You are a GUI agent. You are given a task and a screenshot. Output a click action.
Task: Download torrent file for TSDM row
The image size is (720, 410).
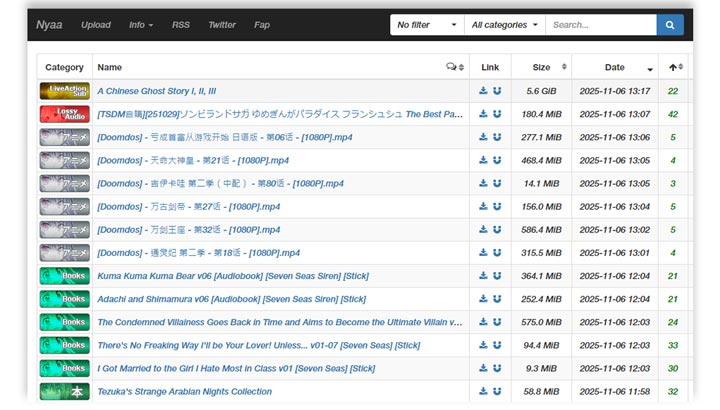(483, 113)
